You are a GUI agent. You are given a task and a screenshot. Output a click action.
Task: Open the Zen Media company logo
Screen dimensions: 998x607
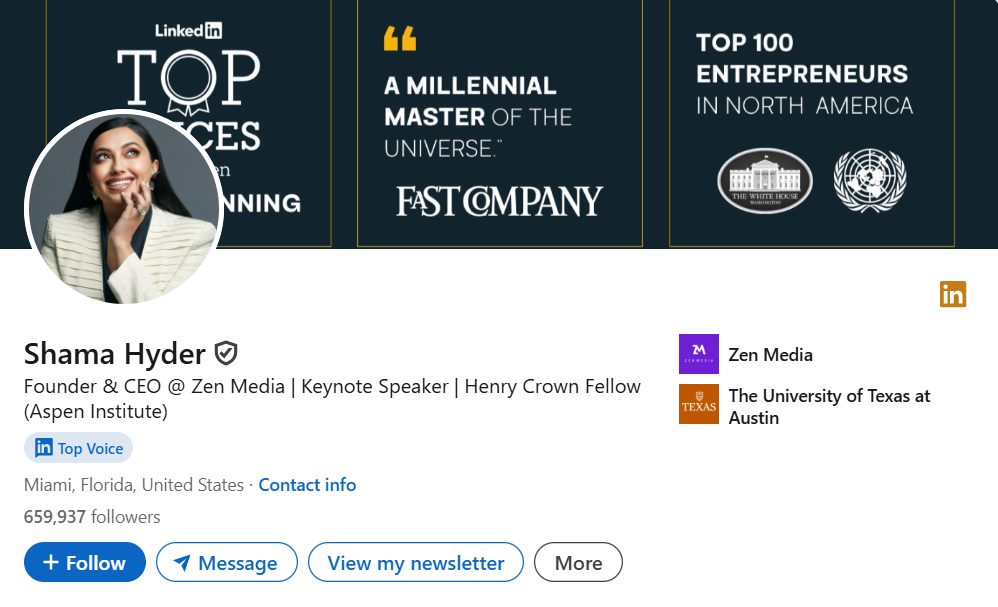[x=699, y=354]
